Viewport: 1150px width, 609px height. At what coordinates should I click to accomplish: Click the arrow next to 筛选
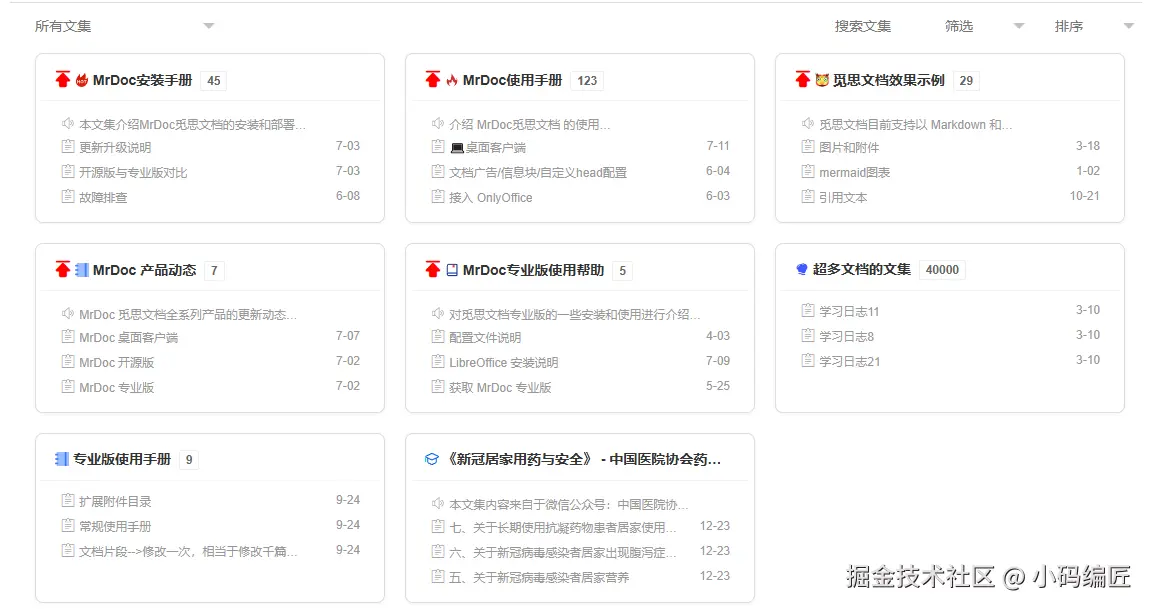(x=1019, y=26)
